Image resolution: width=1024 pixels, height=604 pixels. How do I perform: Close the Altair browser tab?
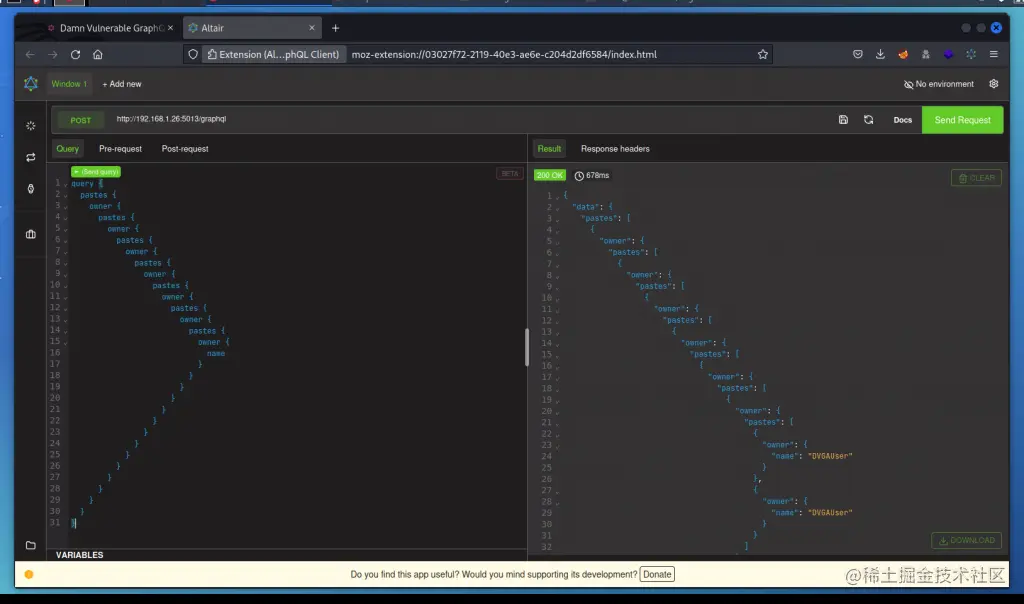click(312, 28)
